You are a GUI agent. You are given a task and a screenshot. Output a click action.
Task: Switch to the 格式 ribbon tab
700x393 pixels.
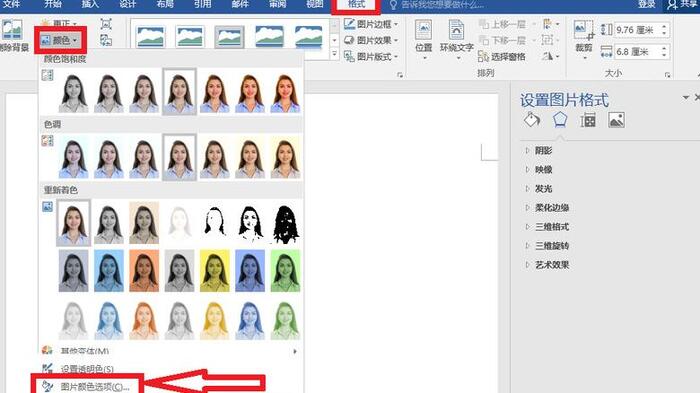[356, 4]
